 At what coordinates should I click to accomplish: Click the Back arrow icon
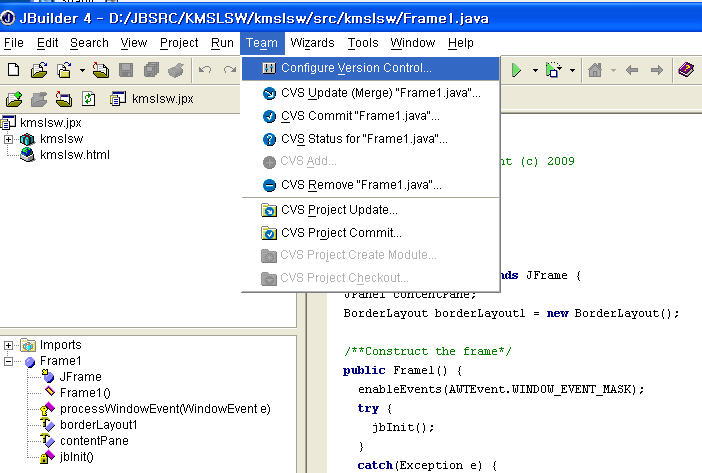tap(632, 70)
